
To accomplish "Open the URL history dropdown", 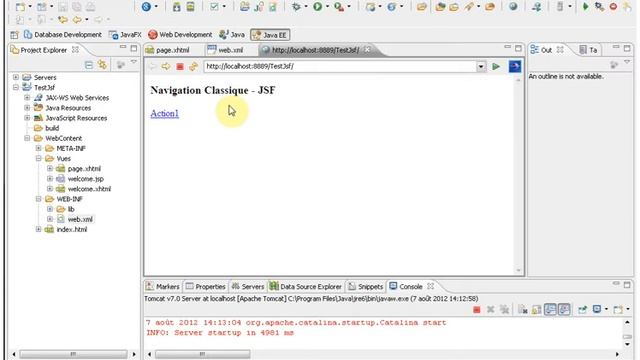I will click(481, 67).
